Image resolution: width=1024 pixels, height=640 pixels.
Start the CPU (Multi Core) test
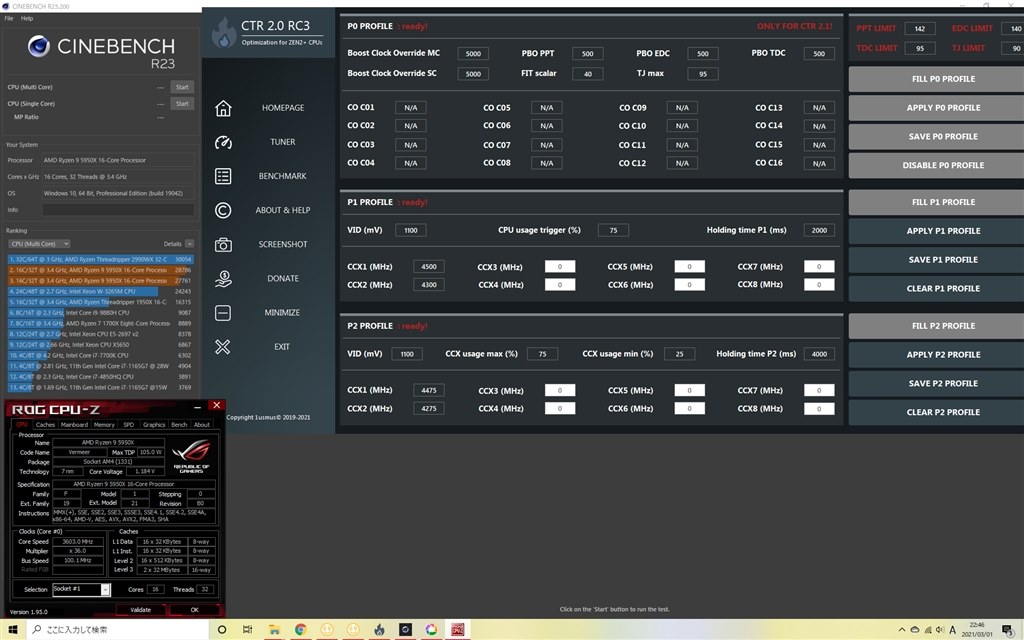(182, 87)
